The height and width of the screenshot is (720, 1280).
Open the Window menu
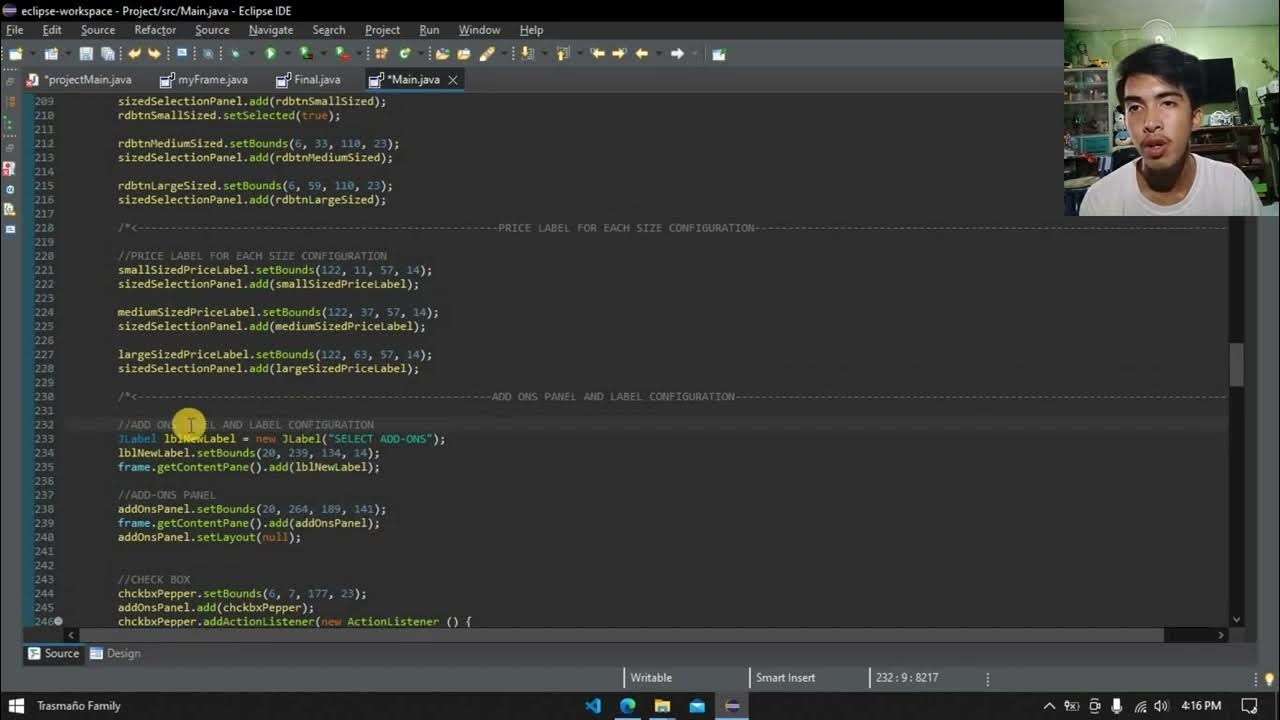tap(479, 30)
